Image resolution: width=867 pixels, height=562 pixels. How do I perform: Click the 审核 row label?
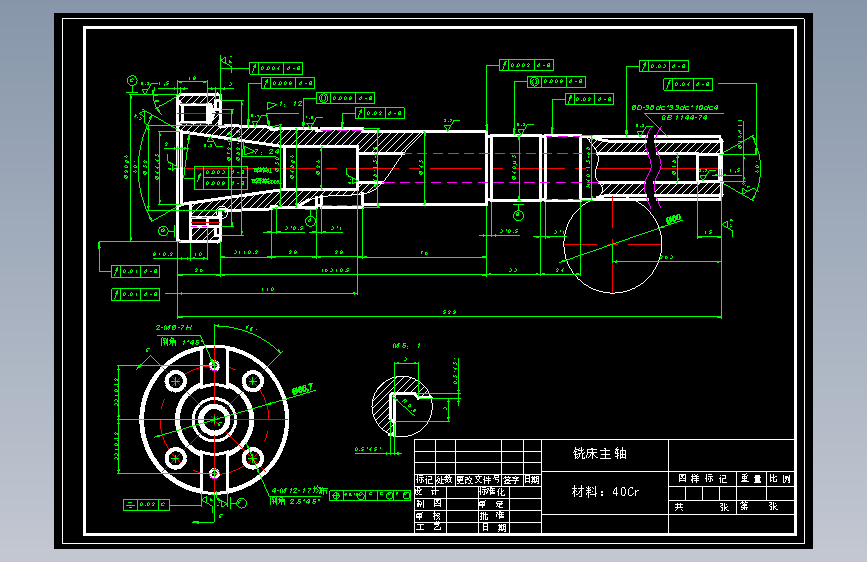click(x=428, y=516)
